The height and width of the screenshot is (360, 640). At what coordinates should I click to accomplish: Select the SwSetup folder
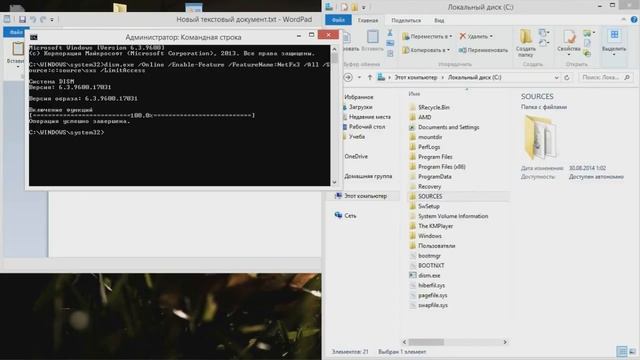[x=429, y=206]
